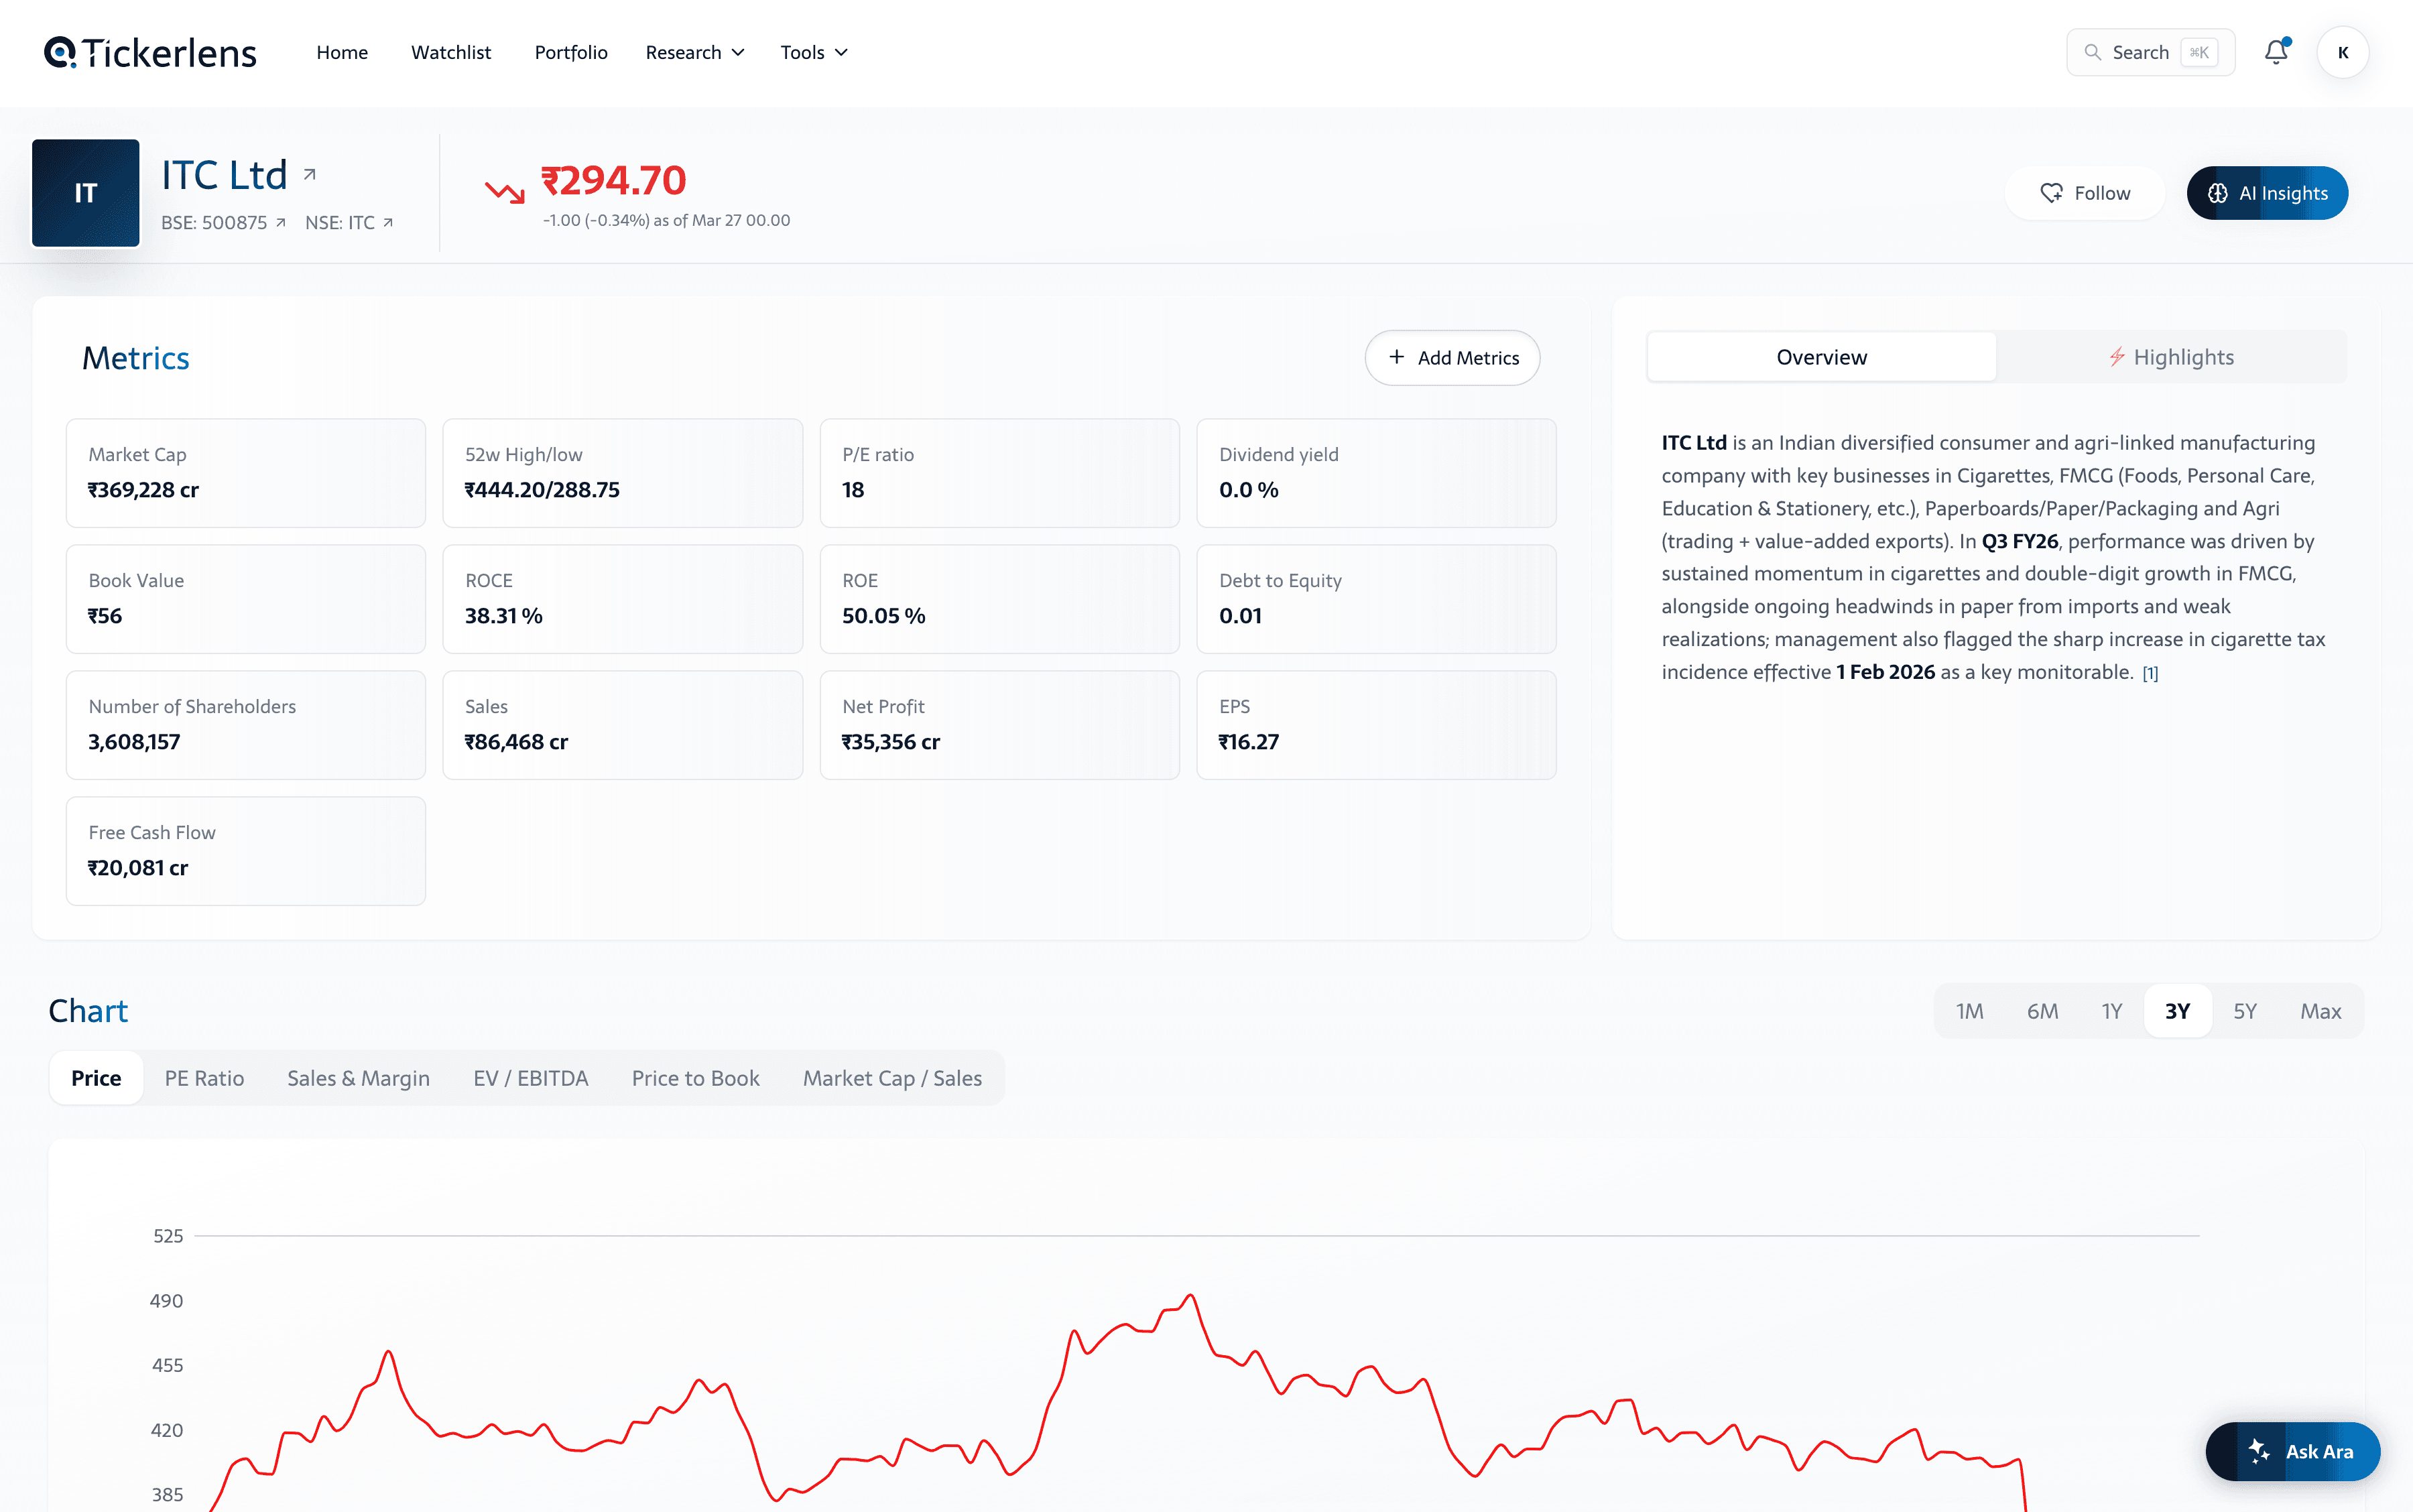Expand the Tools dropdown menu
2413x1512 pixels.
pos(813,52)
